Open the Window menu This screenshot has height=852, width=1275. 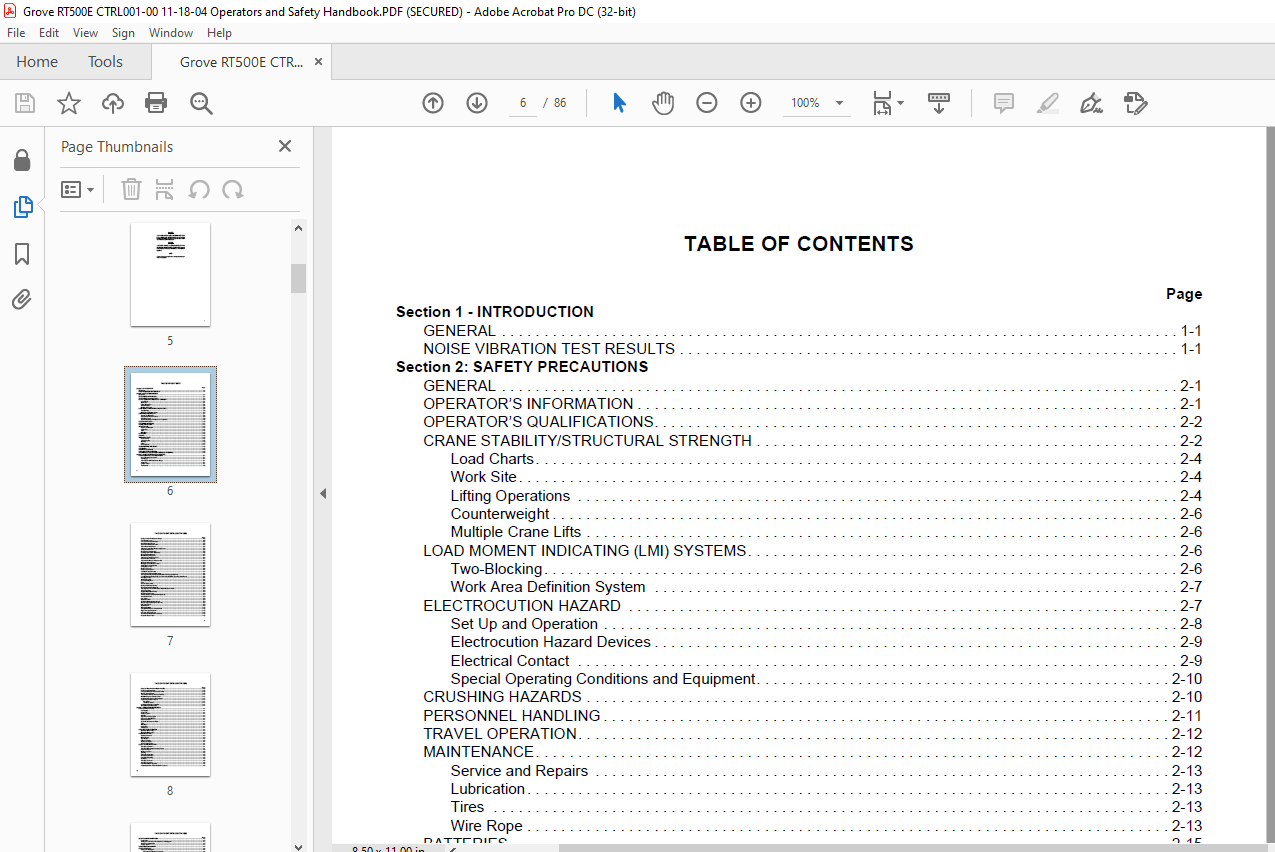coord(171,33)
